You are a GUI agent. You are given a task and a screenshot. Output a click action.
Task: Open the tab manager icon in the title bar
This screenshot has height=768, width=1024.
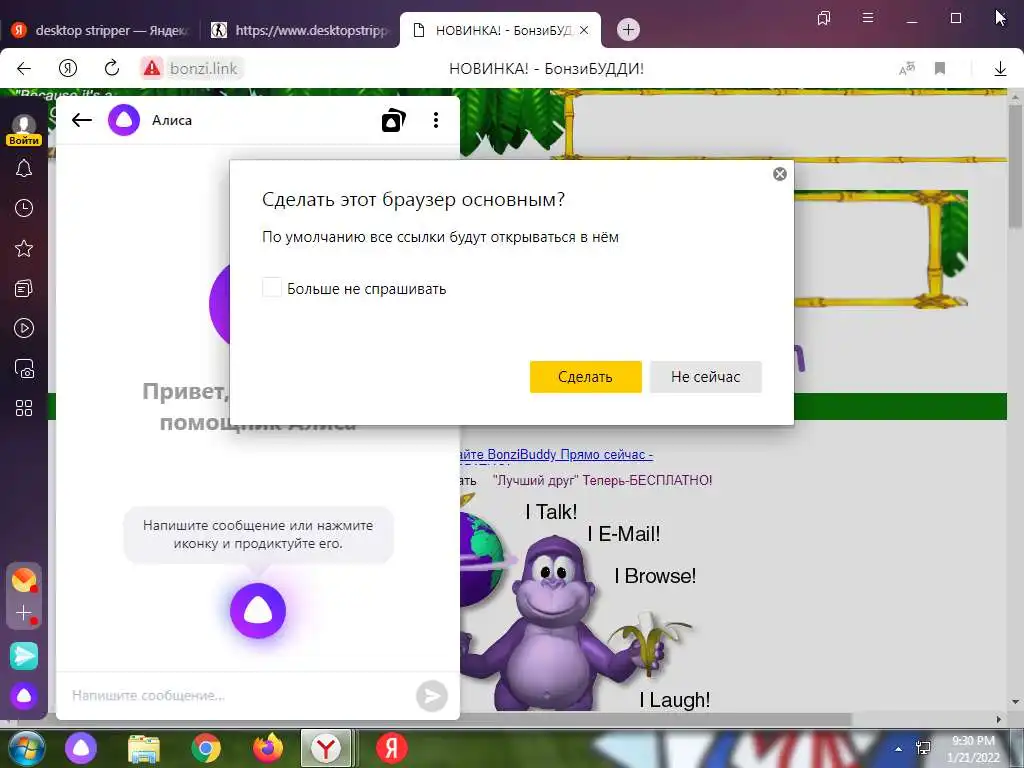[824, 18]
